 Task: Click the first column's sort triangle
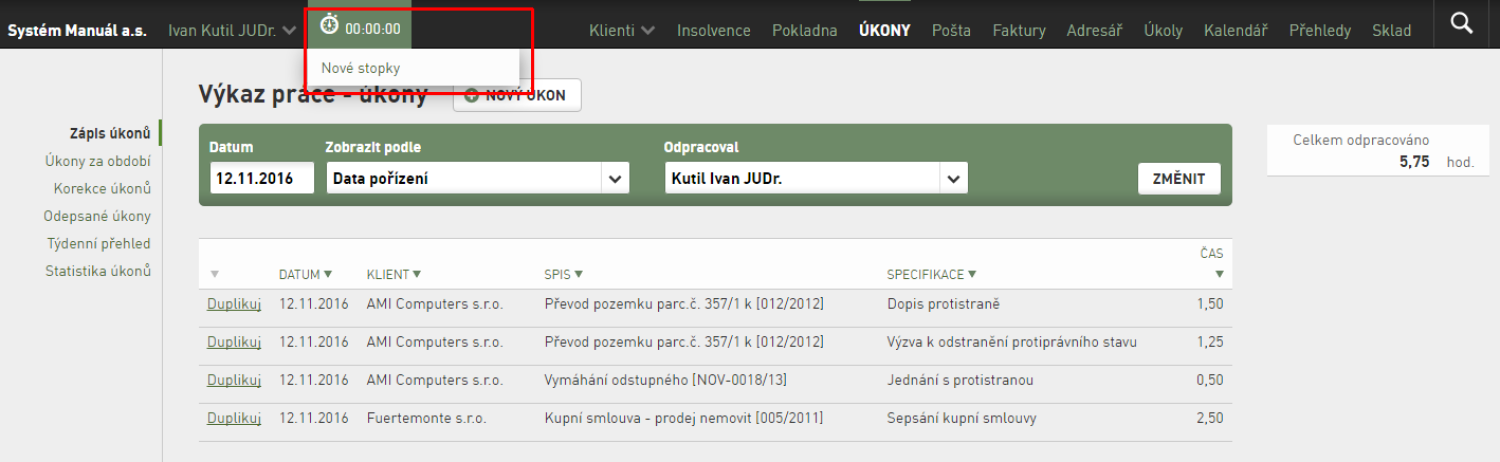(214, 274)
